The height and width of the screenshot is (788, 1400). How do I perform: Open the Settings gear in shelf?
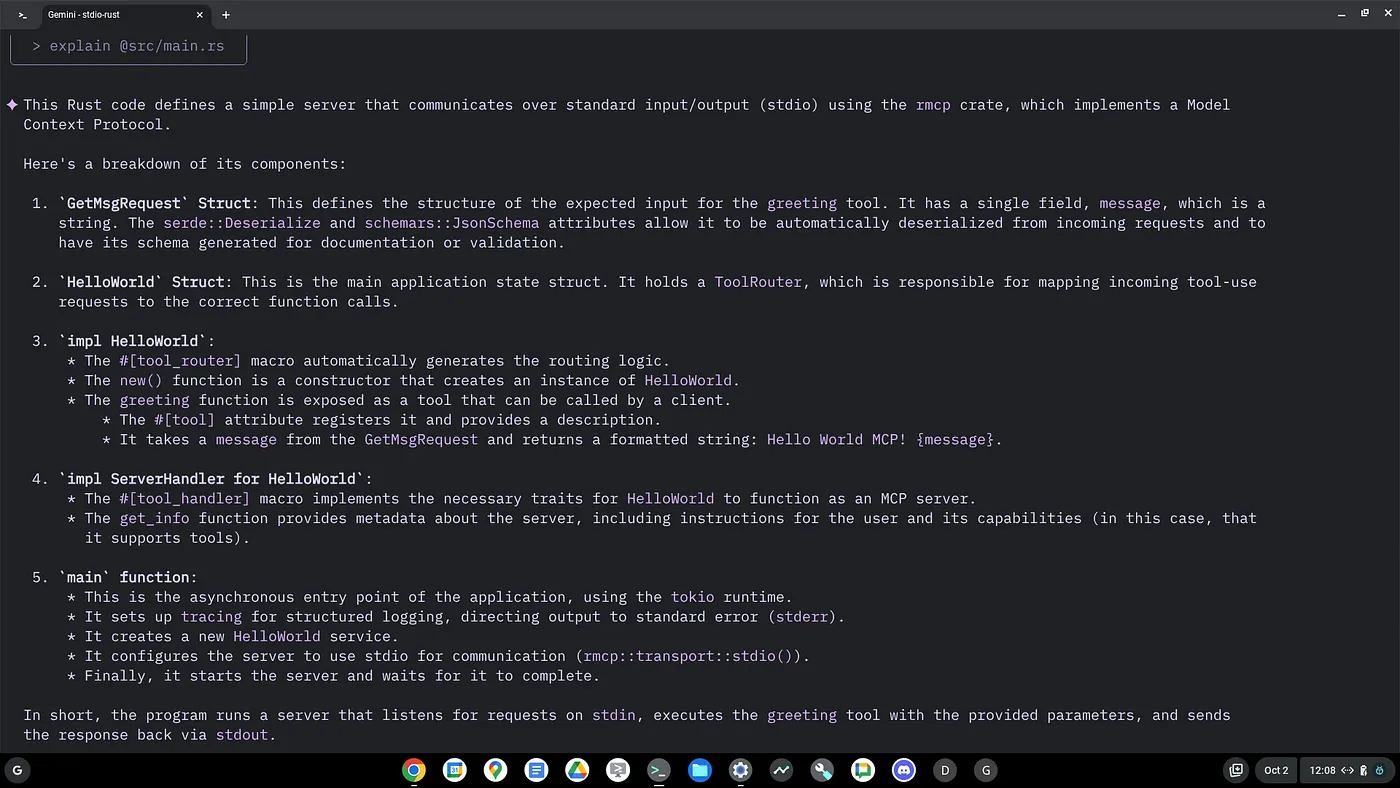(x=740, y=770)
